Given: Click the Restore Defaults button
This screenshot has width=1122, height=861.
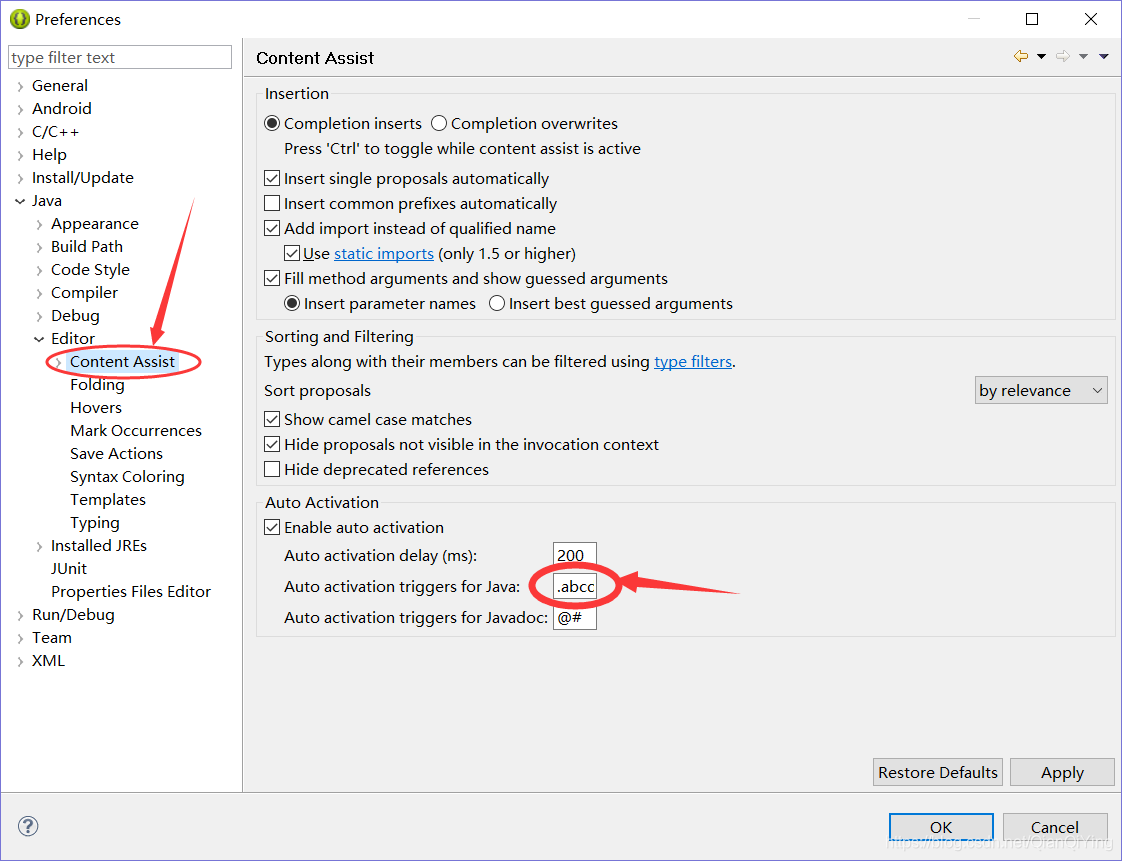Looking at the screenshot, I should tap(937, 772).
